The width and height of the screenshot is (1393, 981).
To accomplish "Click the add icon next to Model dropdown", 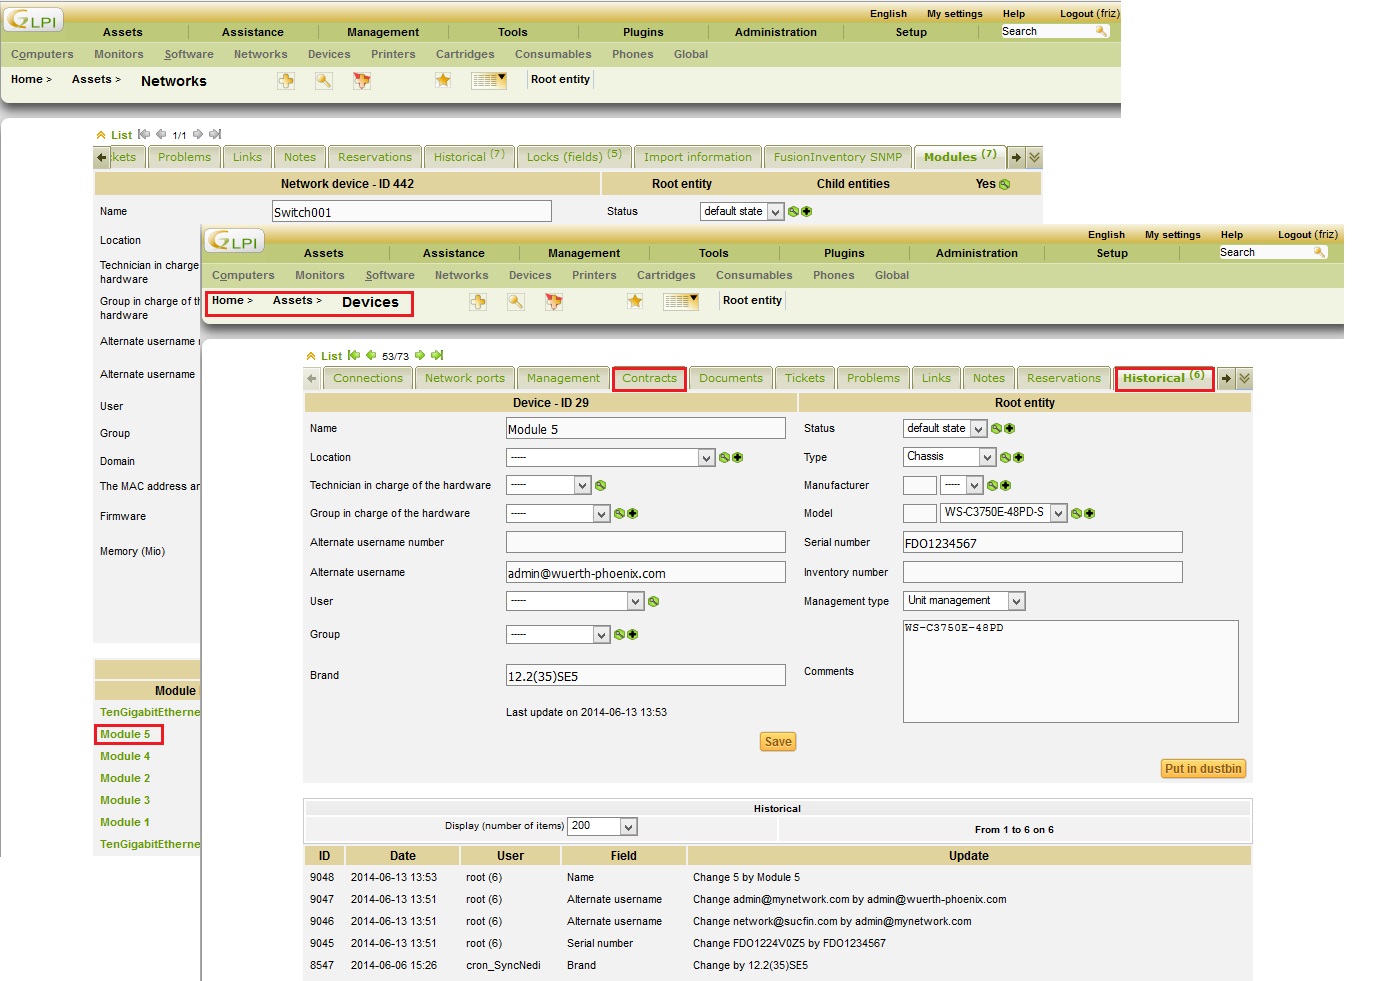I will (1090, 513).
